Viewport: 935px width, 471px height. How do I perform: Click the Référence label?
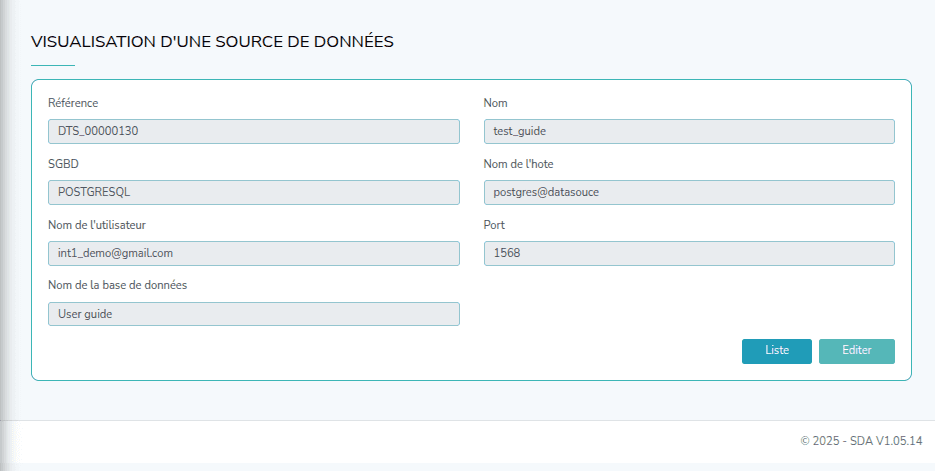(73, 103)
